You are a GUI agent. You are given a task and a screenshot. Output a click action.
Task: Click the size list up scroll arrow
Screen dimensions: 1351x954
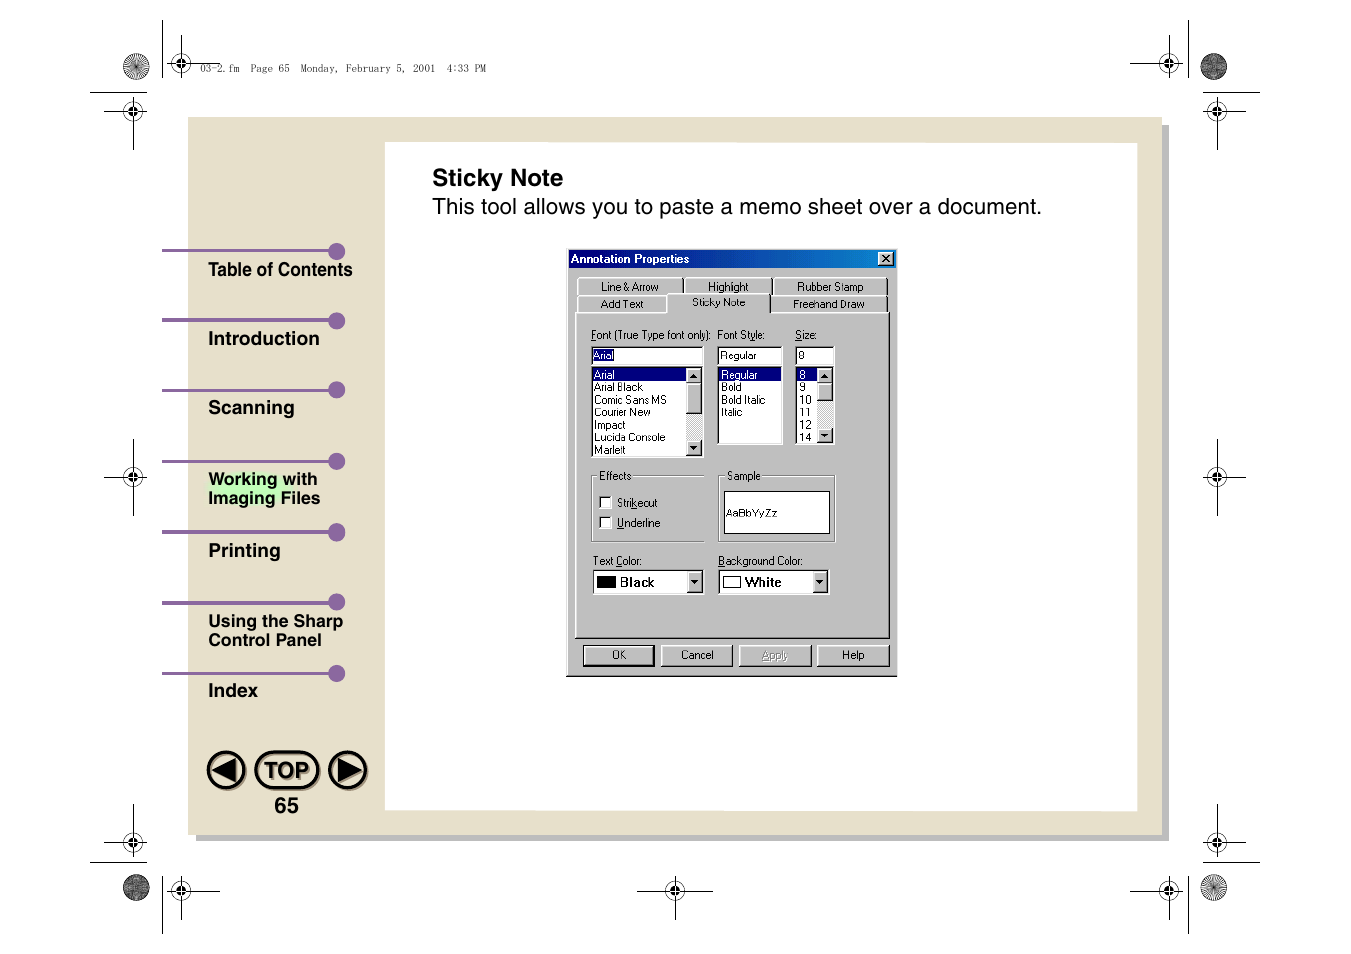coord(825,375)
